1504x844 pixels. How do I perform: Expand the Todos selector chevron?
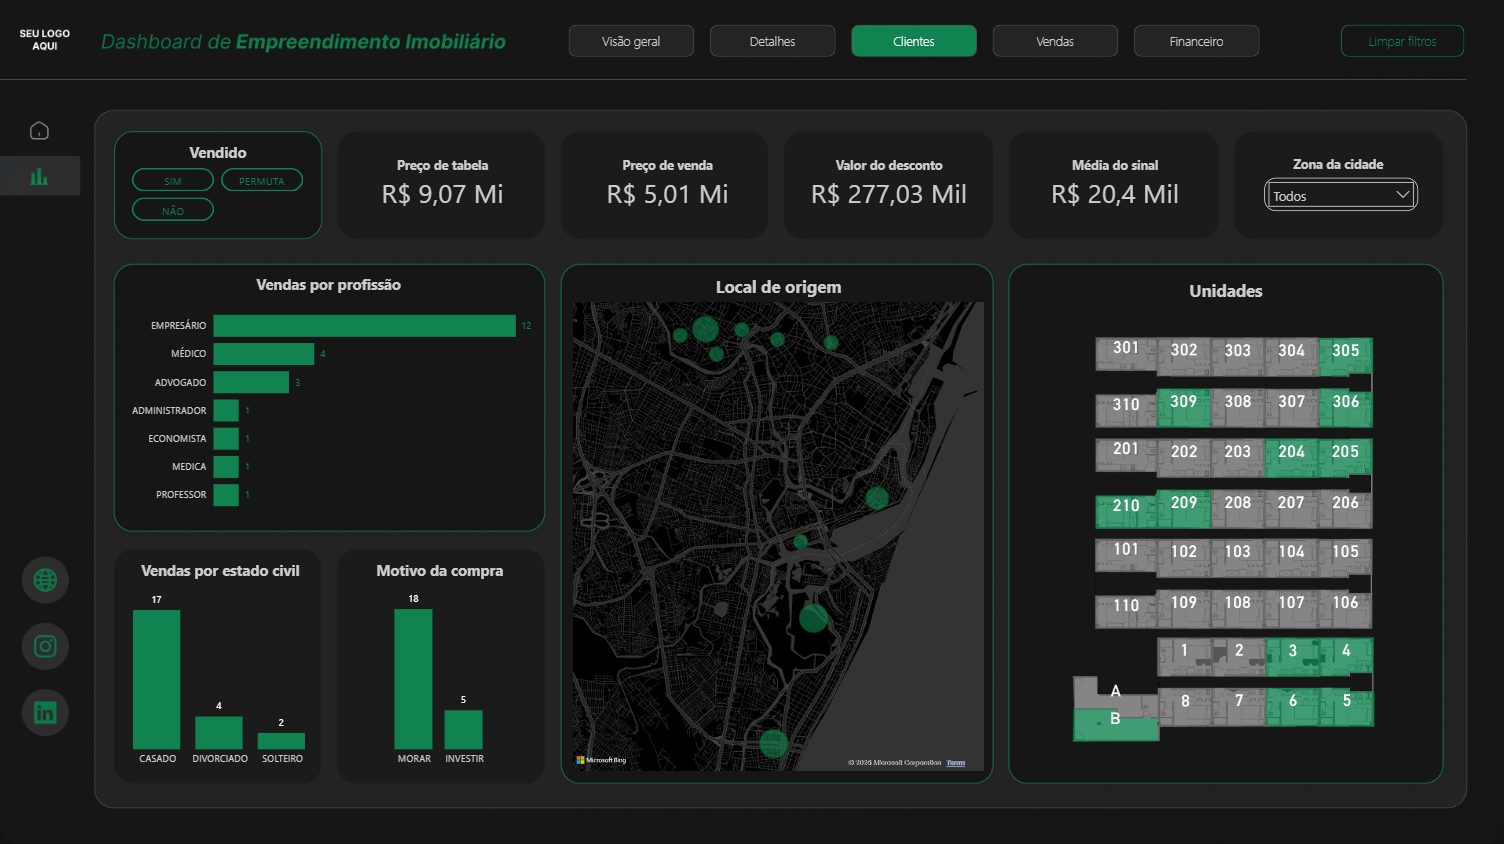pos(1404,195)
